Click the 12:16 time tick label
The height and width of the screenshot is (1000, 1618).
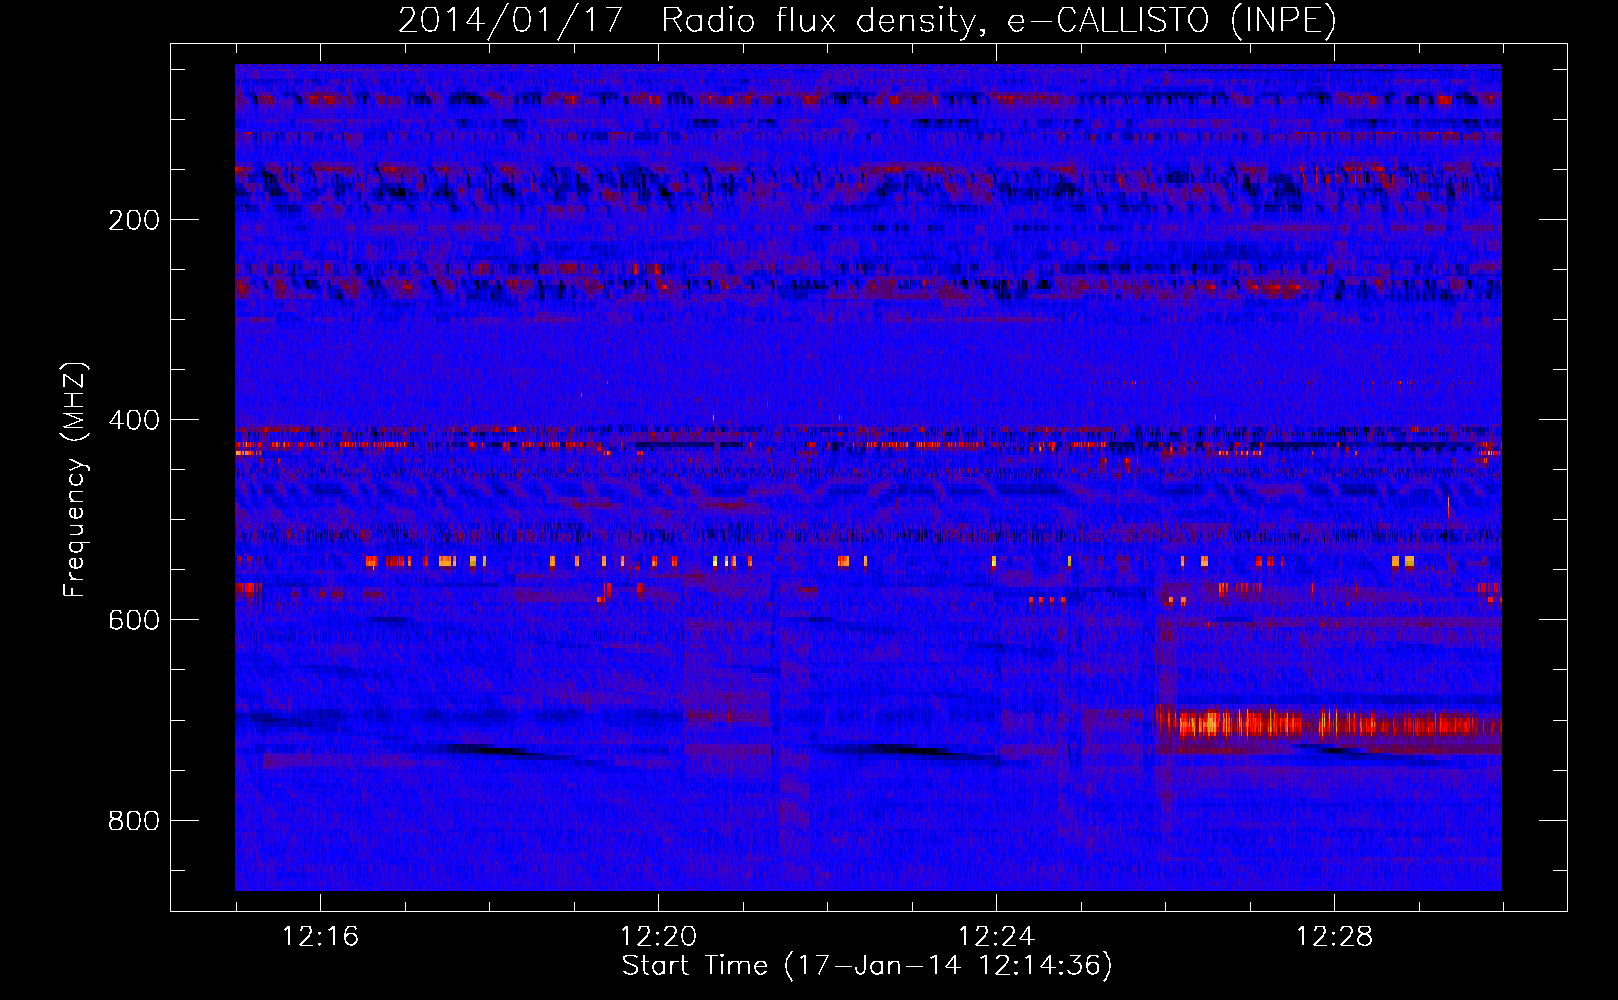[x=320, y=937]
